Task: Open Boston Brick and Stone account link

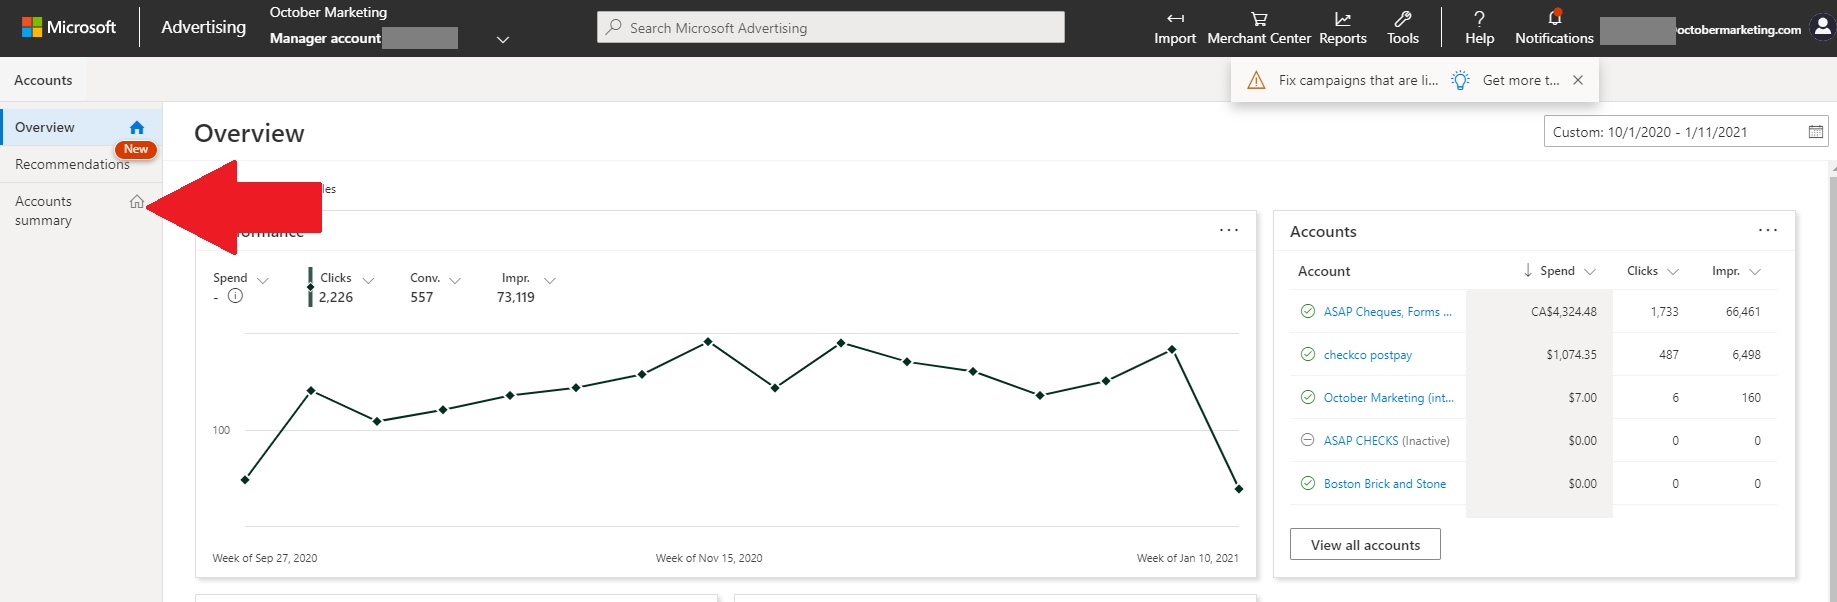Action: click(x=1385, y=484)
